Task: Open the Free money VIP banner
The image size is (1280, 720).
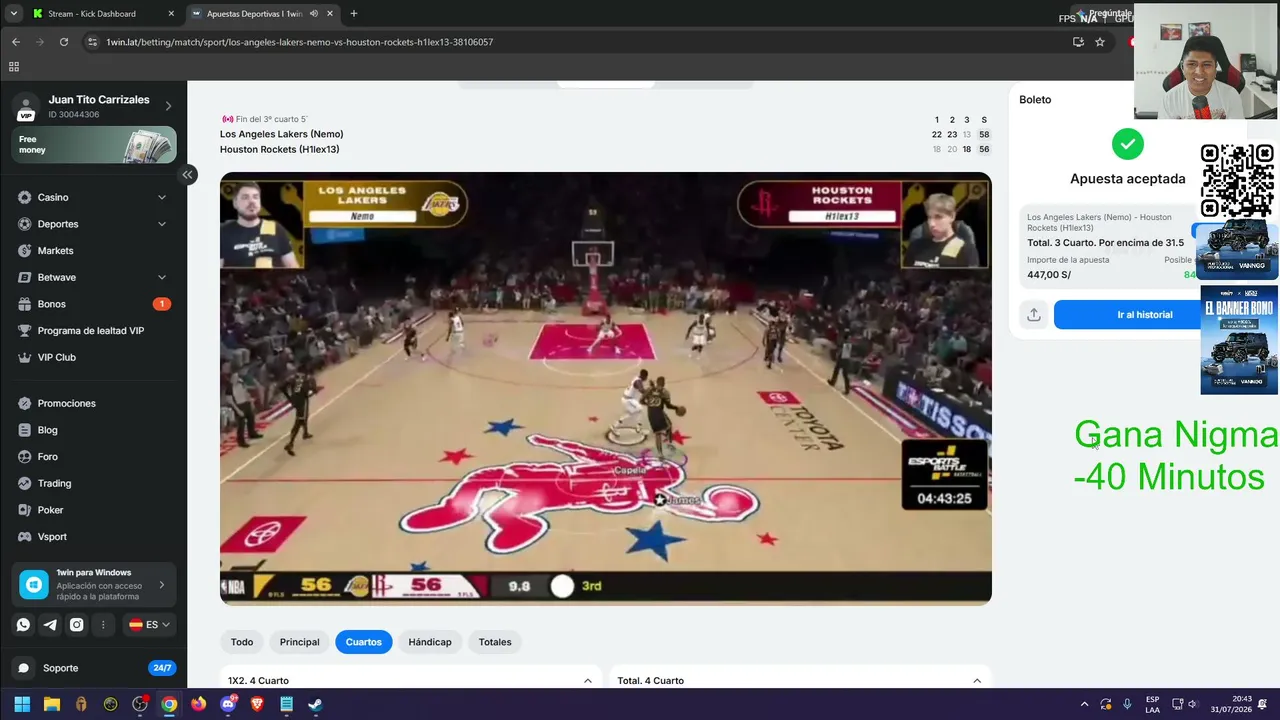Action: click(x=96, y=145)
